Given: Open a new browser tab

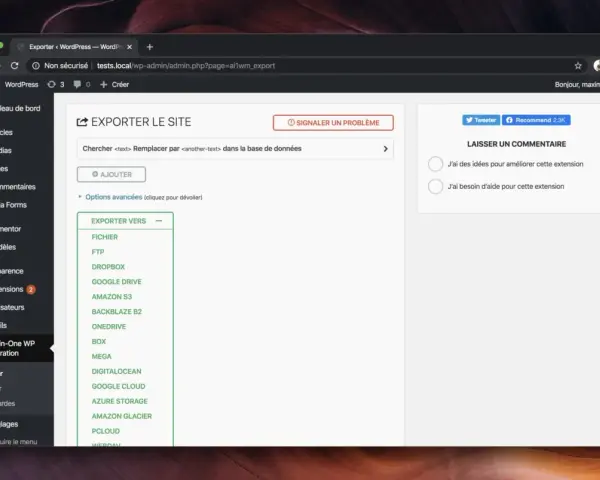Looking at the screenshot, I should pyautogui.click(x=150, y=47).
